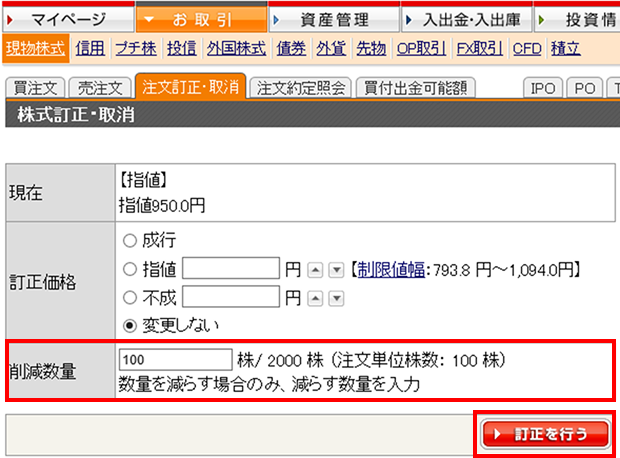Image resolution: width=620 pixels, height=458 pixels.
Task: Select the 変更しない radio option
Action: [129, 325]
